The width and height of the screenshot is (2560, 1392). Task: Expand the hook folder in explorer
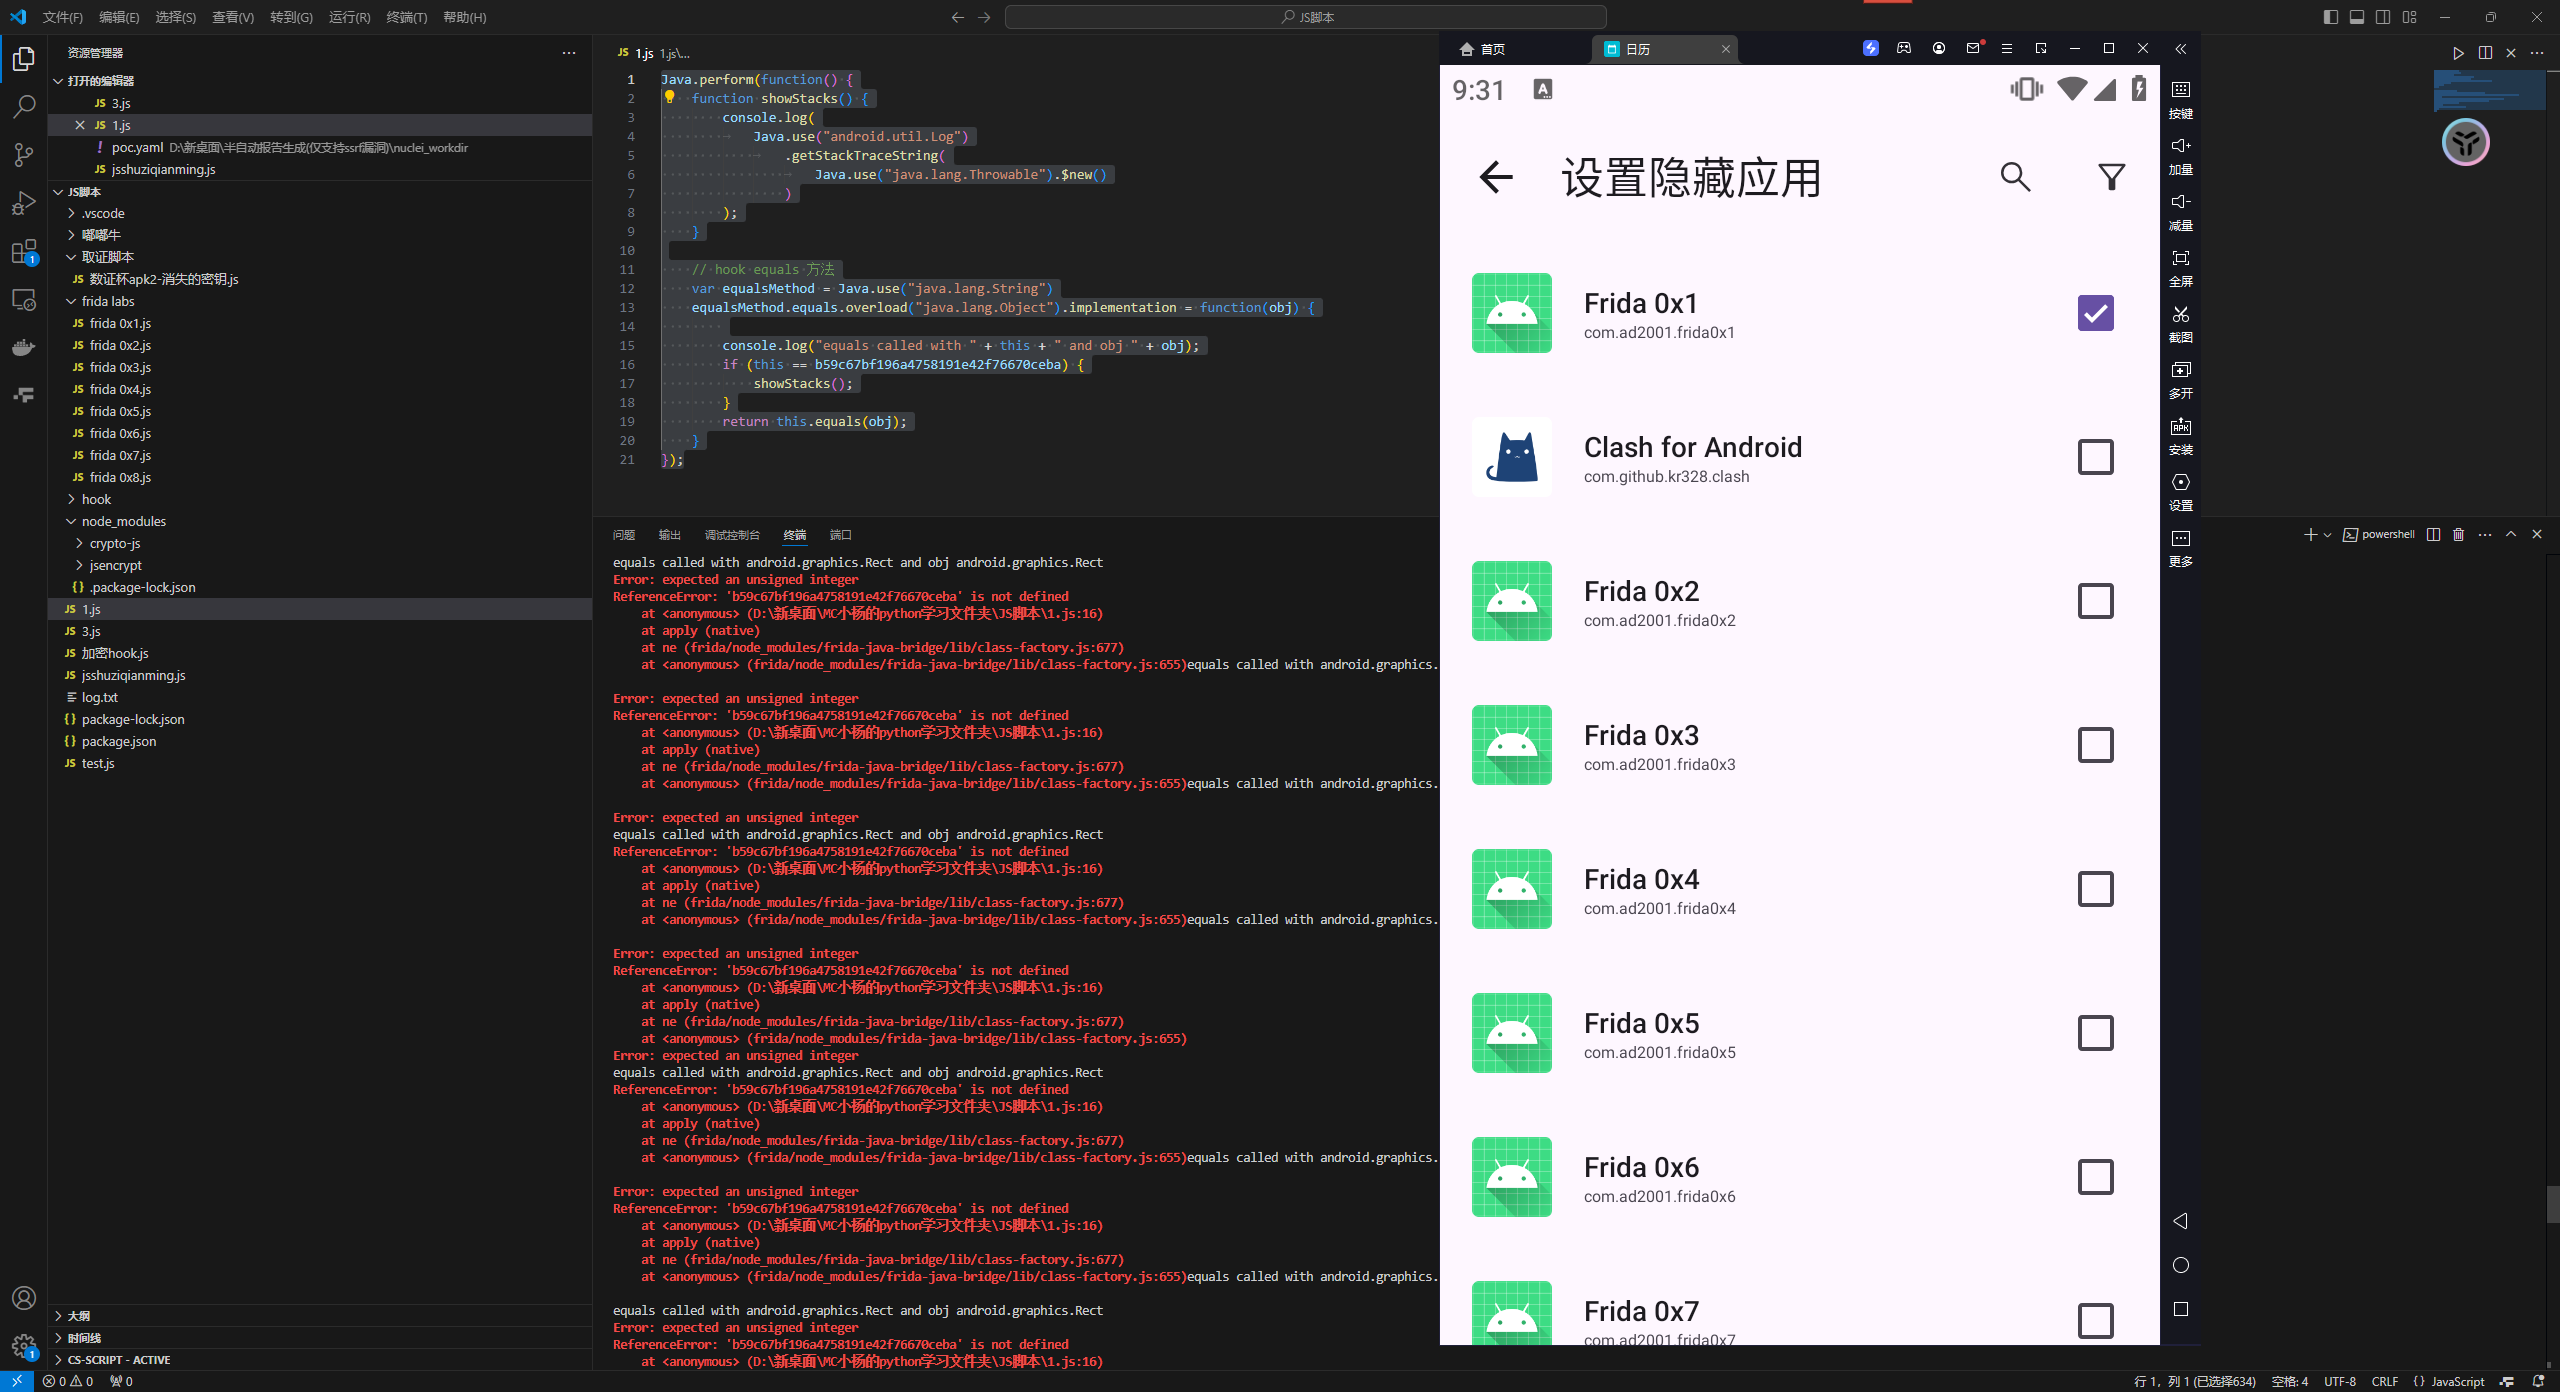point(96,499)
